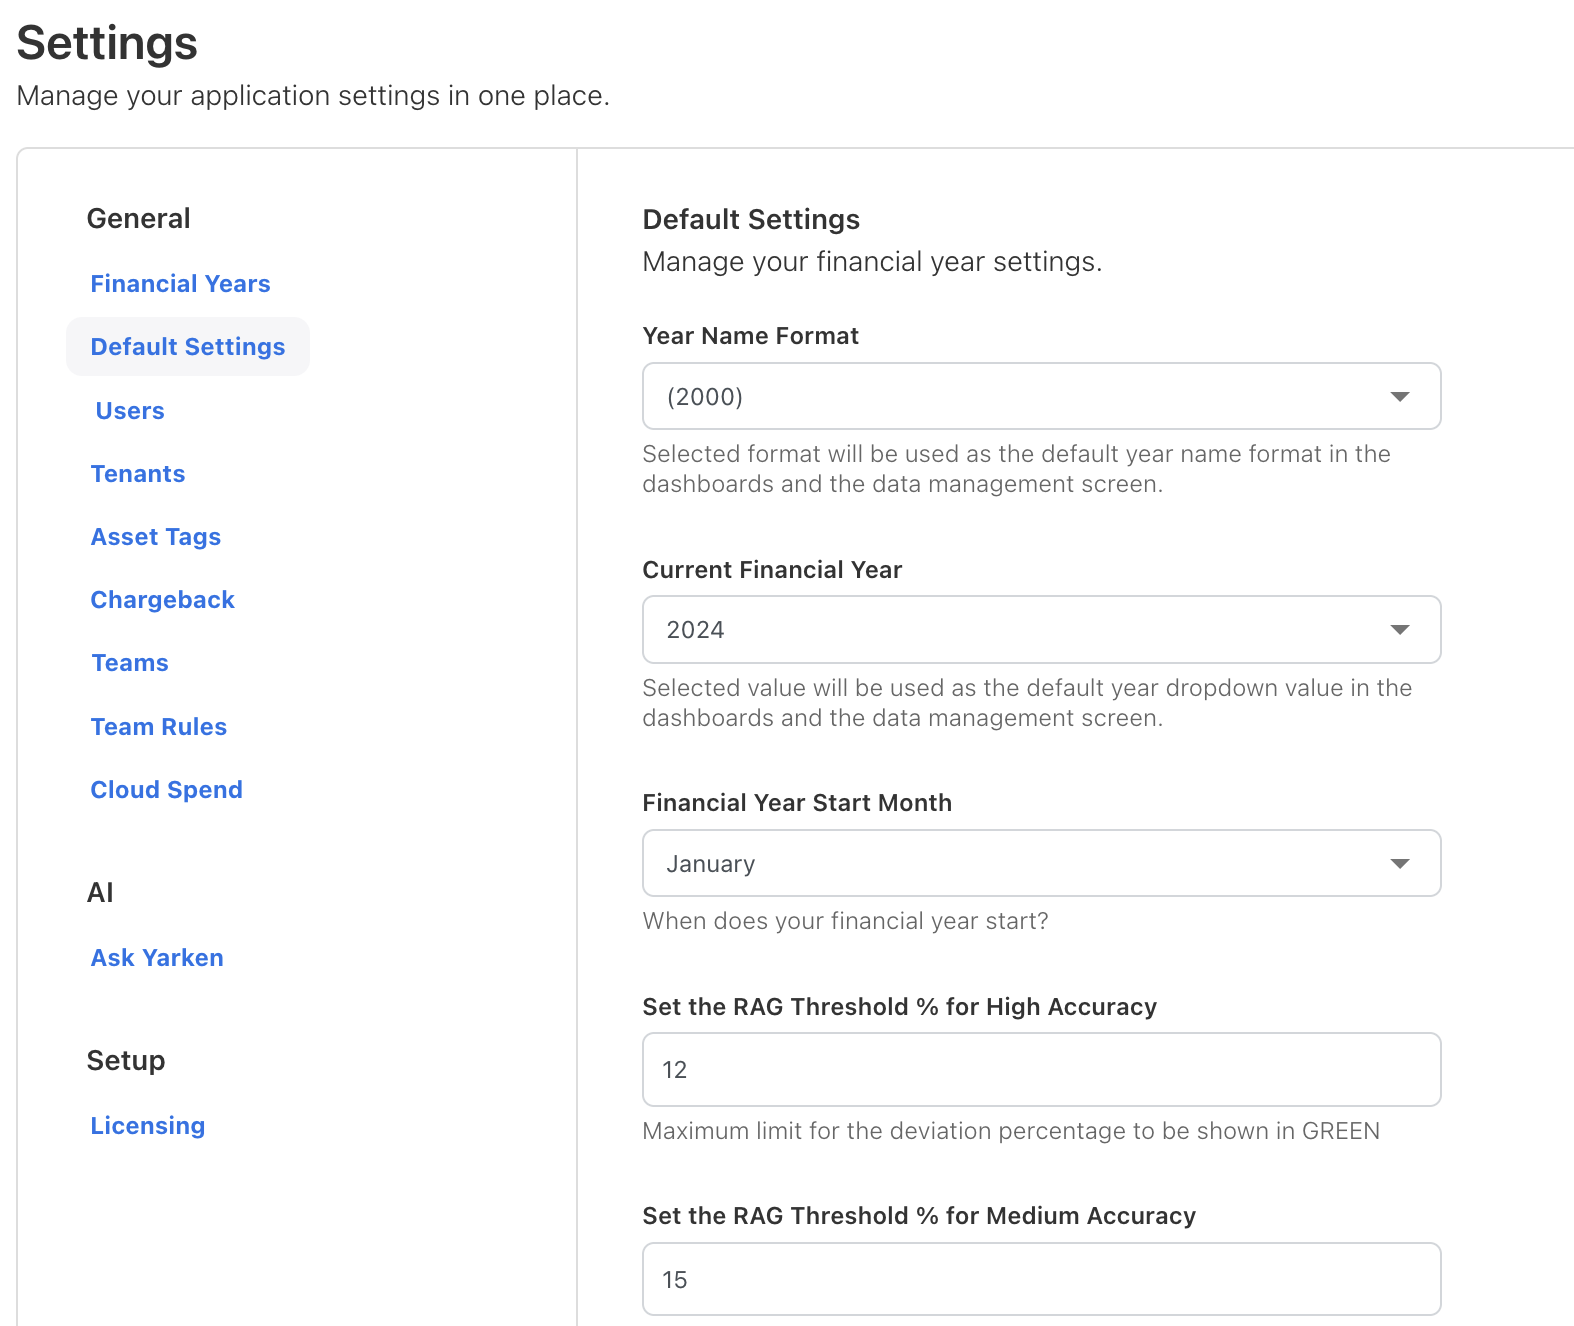Open Ask Yarken AI settings
The width and height of the screenshot is (1574, 1326).
tap(157, 958)
